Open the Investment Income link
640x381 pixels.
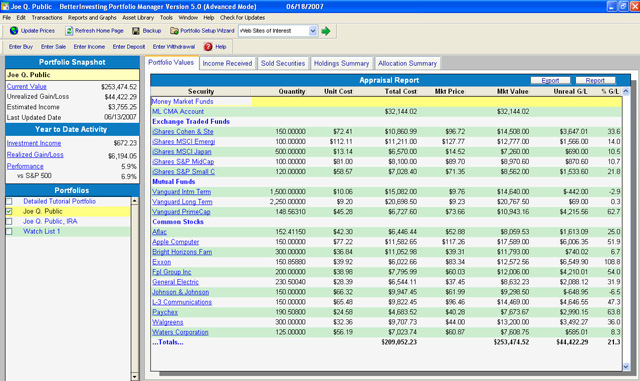click(x=34, y=143)
